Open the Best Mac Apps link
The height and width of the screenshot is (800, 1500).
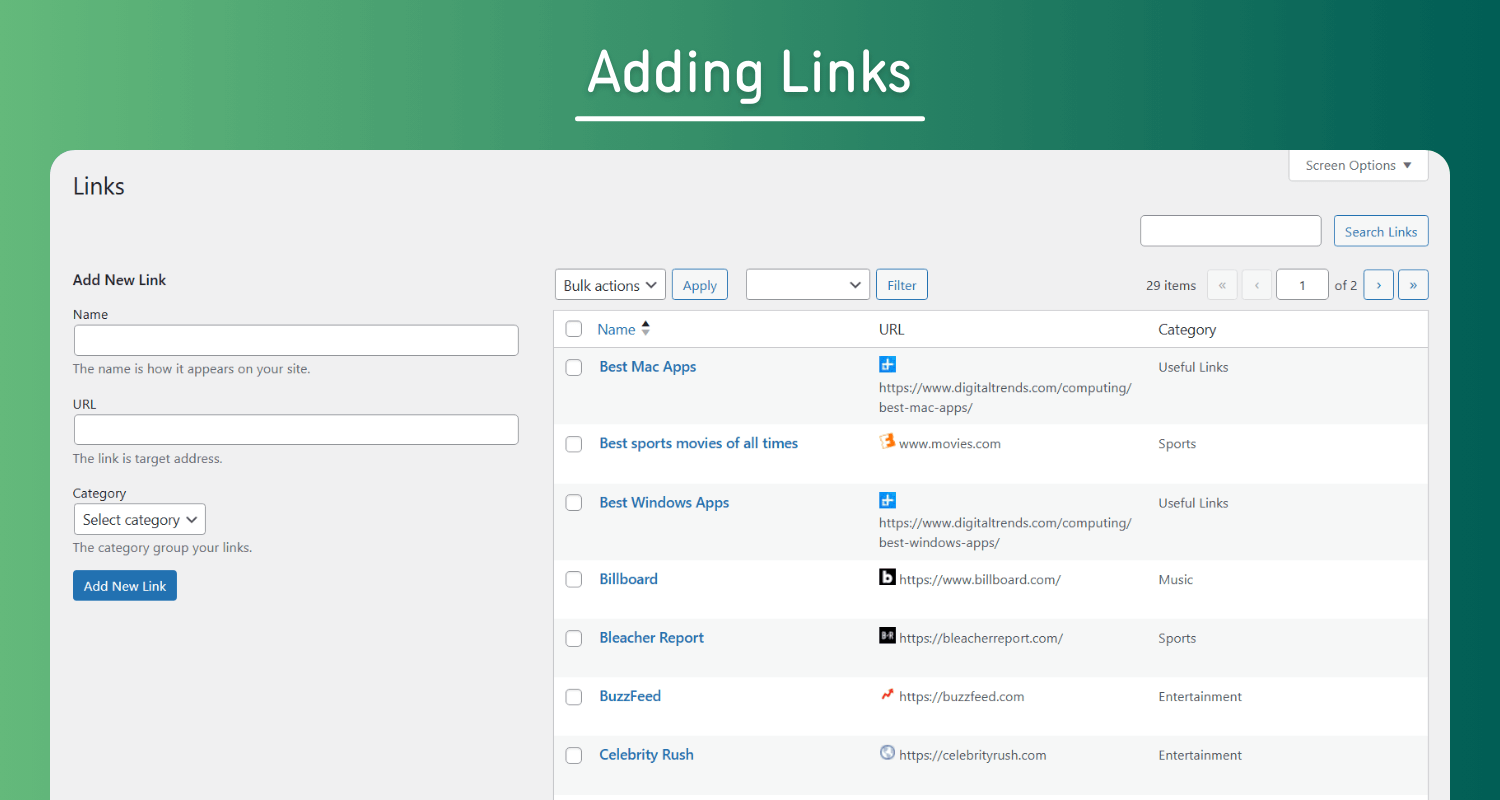648,367
